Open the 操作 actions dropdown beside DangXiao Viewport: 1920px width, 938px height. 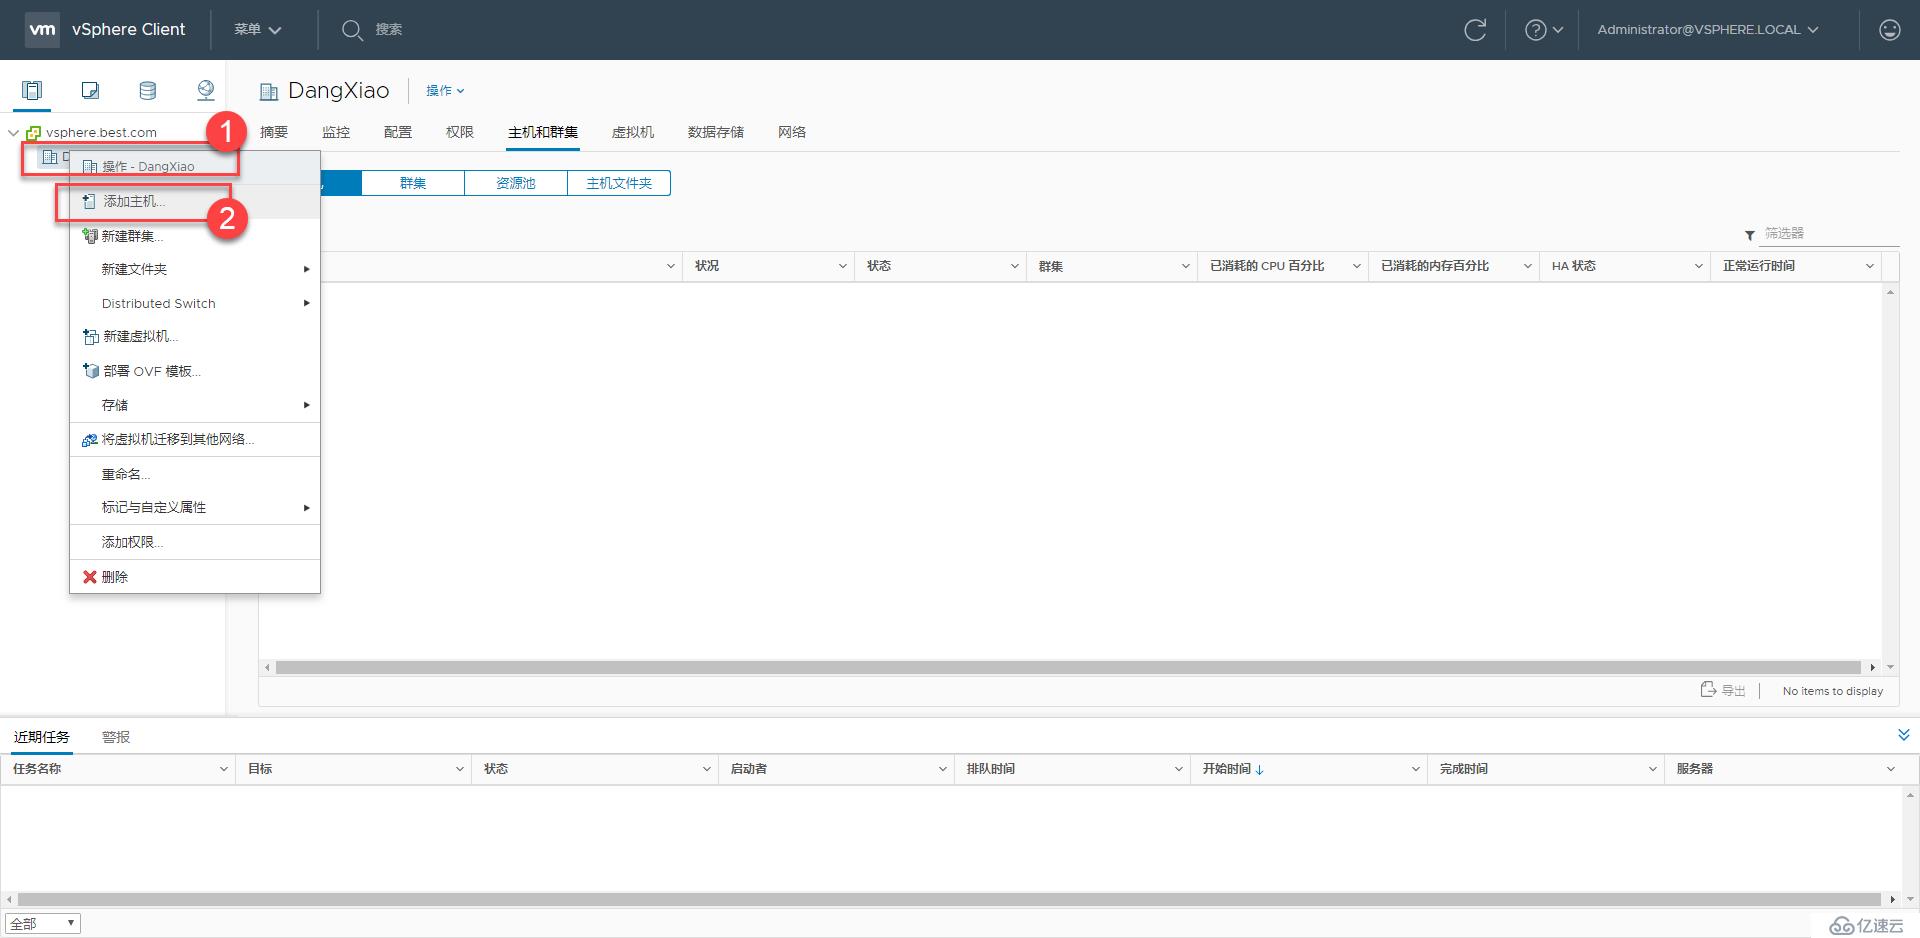click(x=445, y=91)
